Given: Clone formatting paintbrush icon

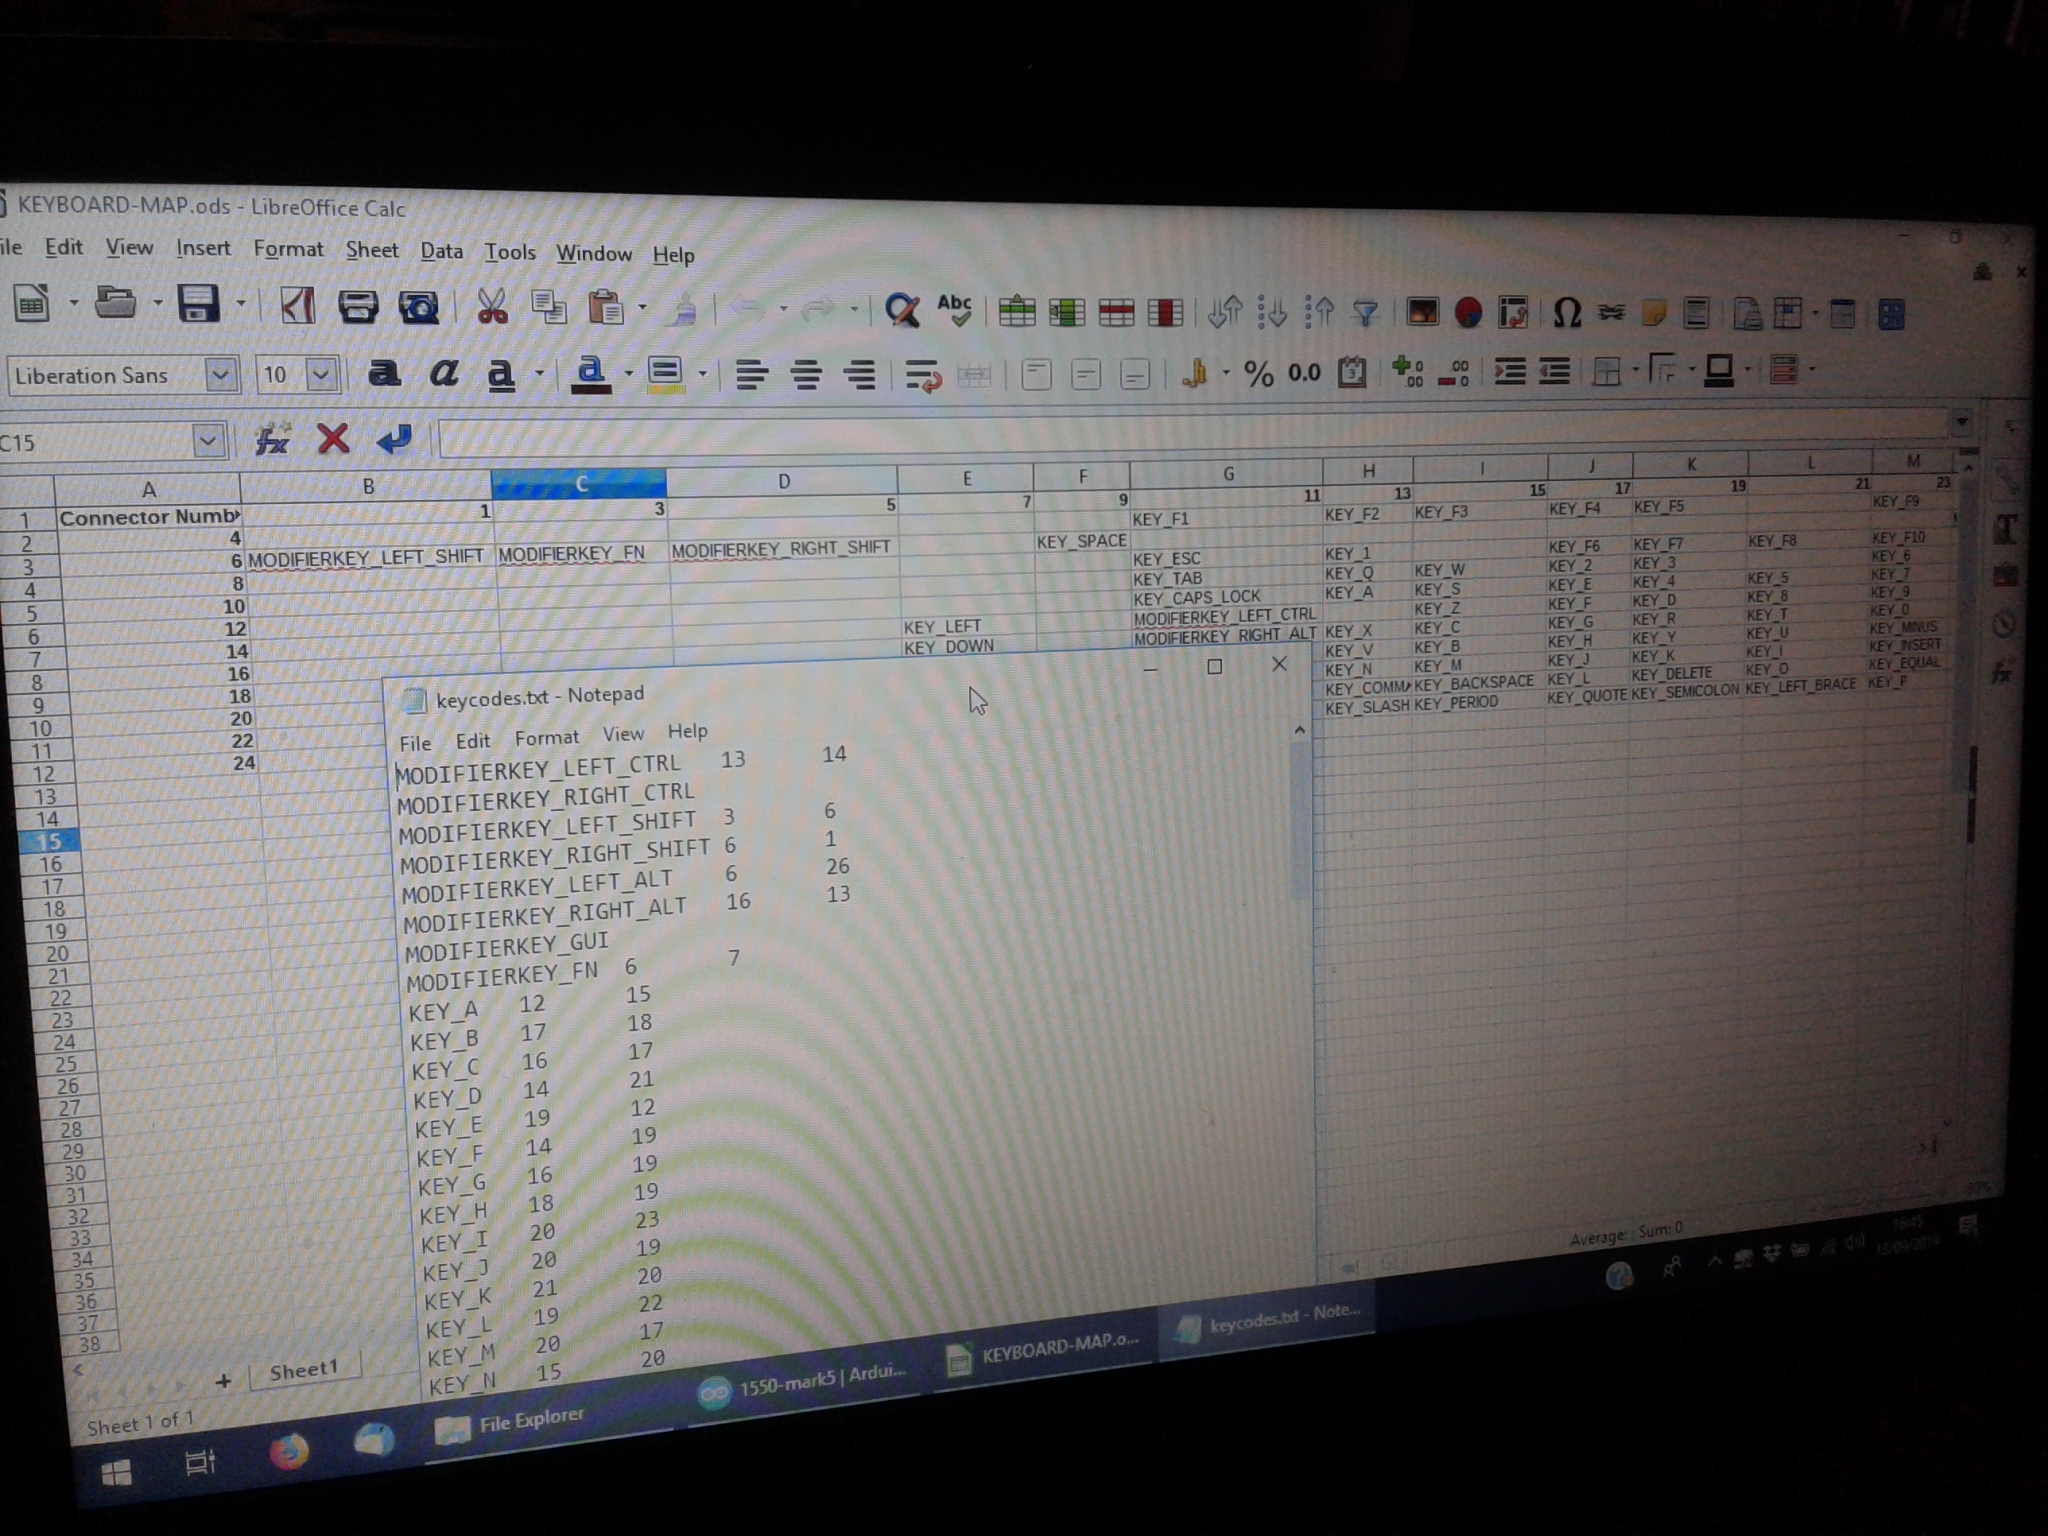Looking at the screenshot, I should point(684,309).
